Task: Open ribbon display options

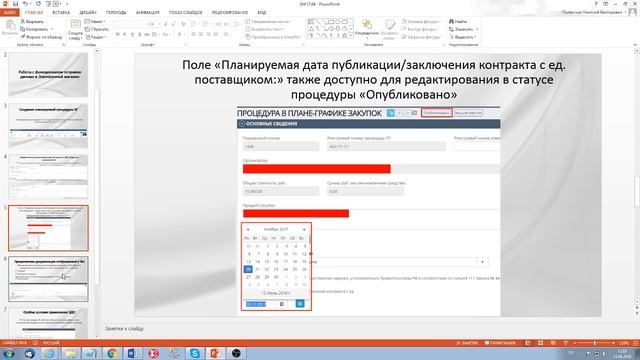Action: coord(606,4)
